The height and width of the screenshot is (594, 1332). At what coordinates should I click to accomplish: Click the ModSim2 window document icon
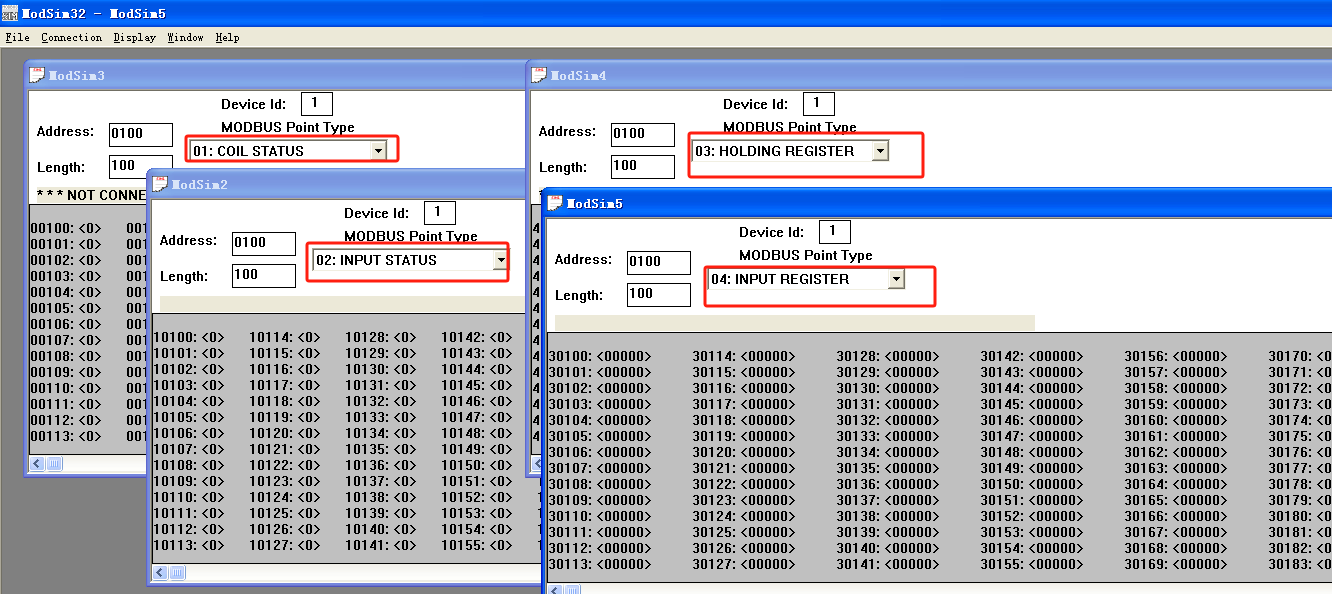(x=159, y=184)
